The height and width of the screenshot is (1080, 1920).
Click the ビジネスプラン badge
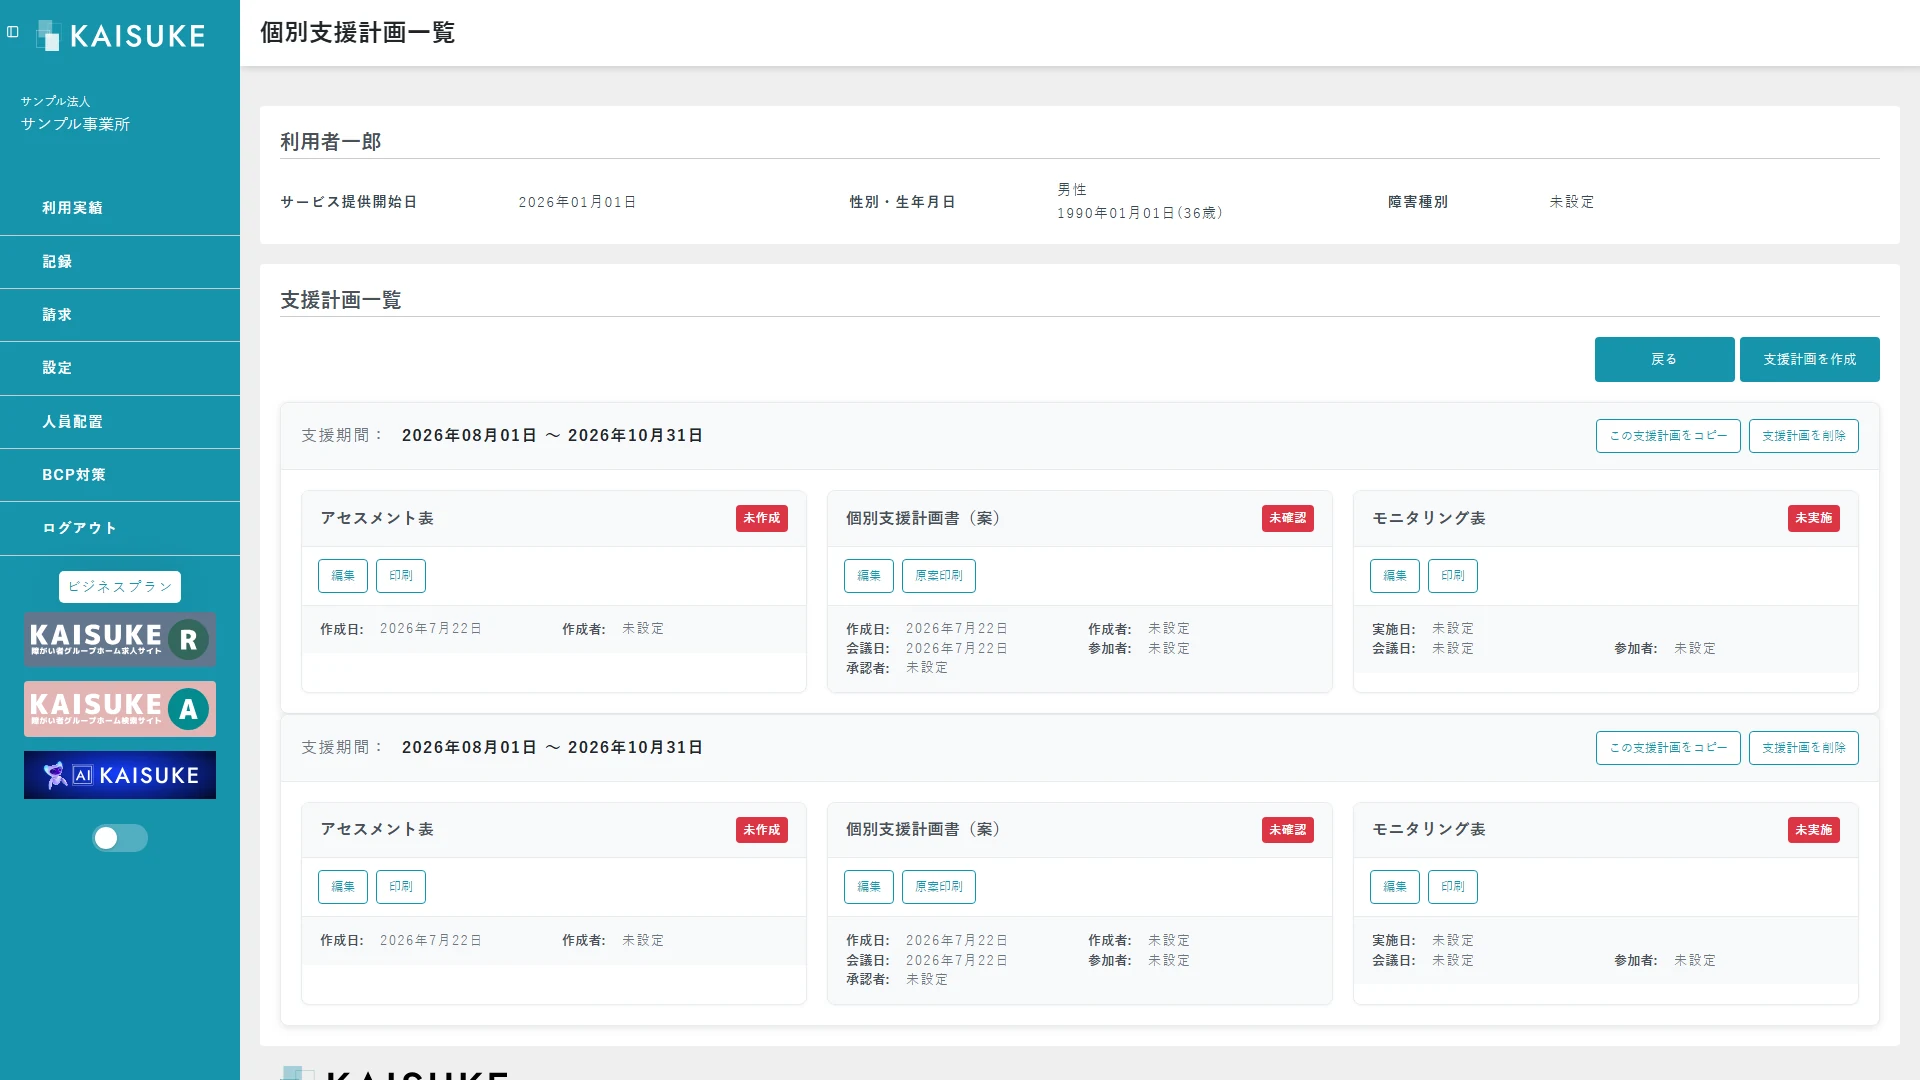pyautogui.click(x=120, y=587)
